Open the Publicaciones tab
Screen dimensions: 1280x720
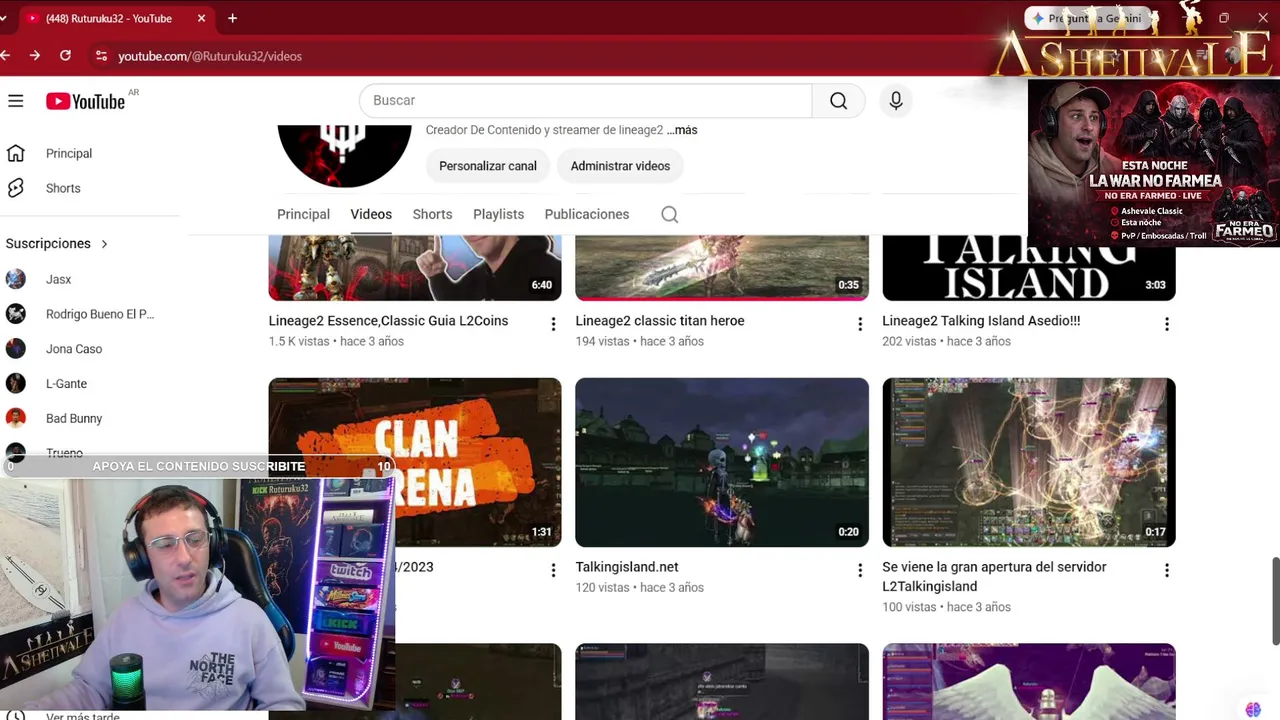point(587,214)
